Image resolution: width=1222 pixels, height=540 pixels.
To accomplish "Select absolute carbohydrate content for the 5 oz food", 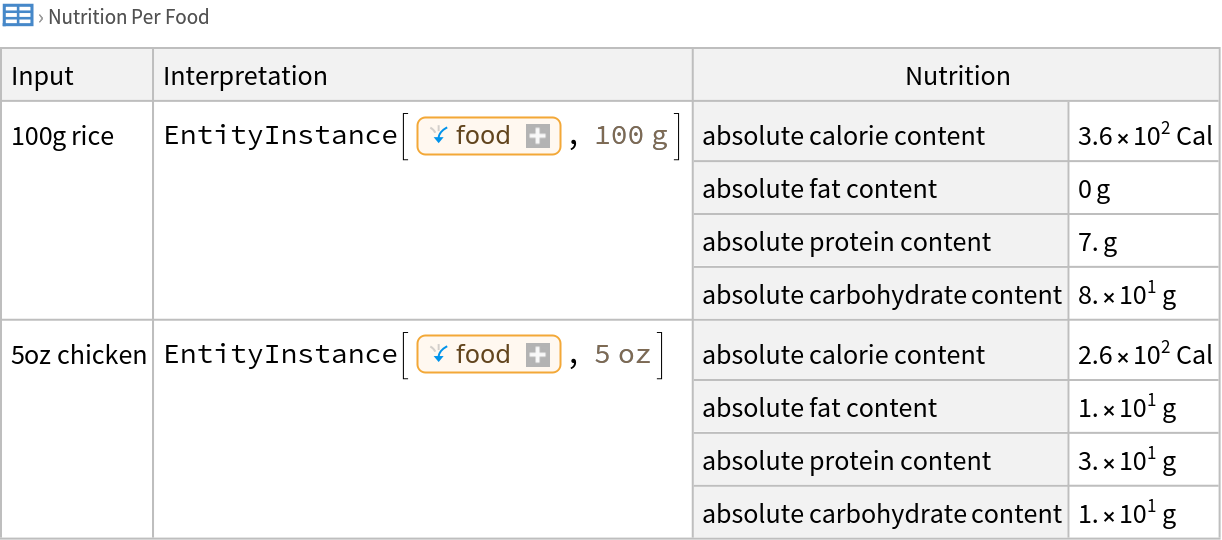I will (881, 514).
